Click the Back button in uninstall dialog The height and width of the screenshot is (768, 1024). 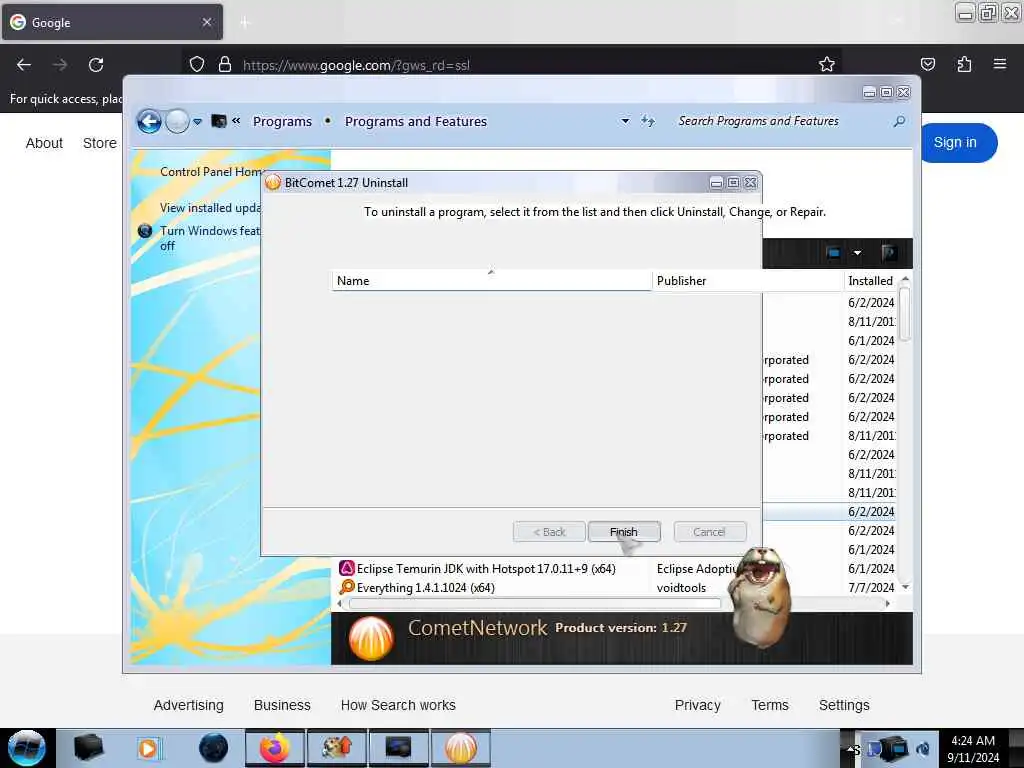click(549, 532)
